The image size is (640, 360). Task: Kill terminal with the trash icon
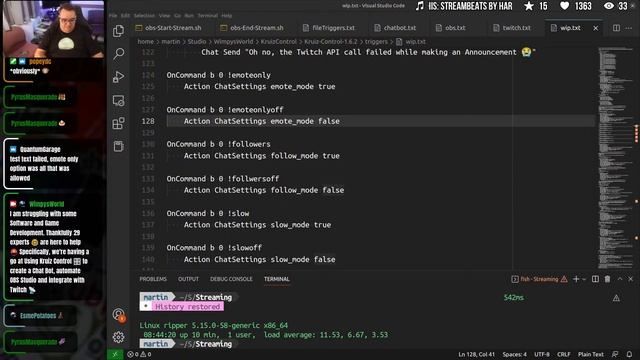point(607,279)
